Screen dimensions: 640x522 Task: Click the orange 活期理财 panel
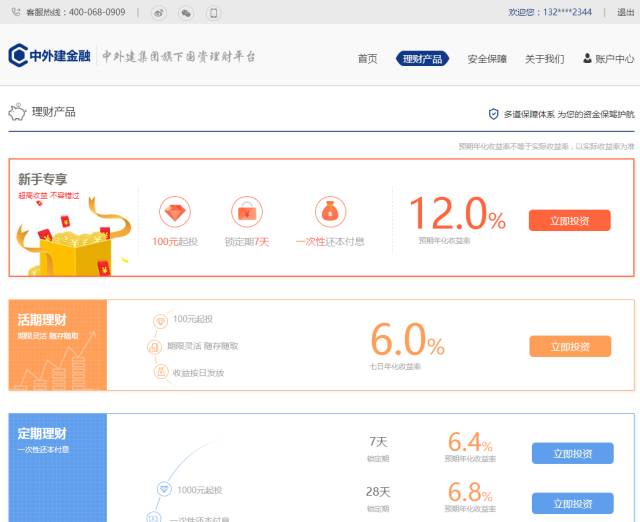[x=58, y=345]
